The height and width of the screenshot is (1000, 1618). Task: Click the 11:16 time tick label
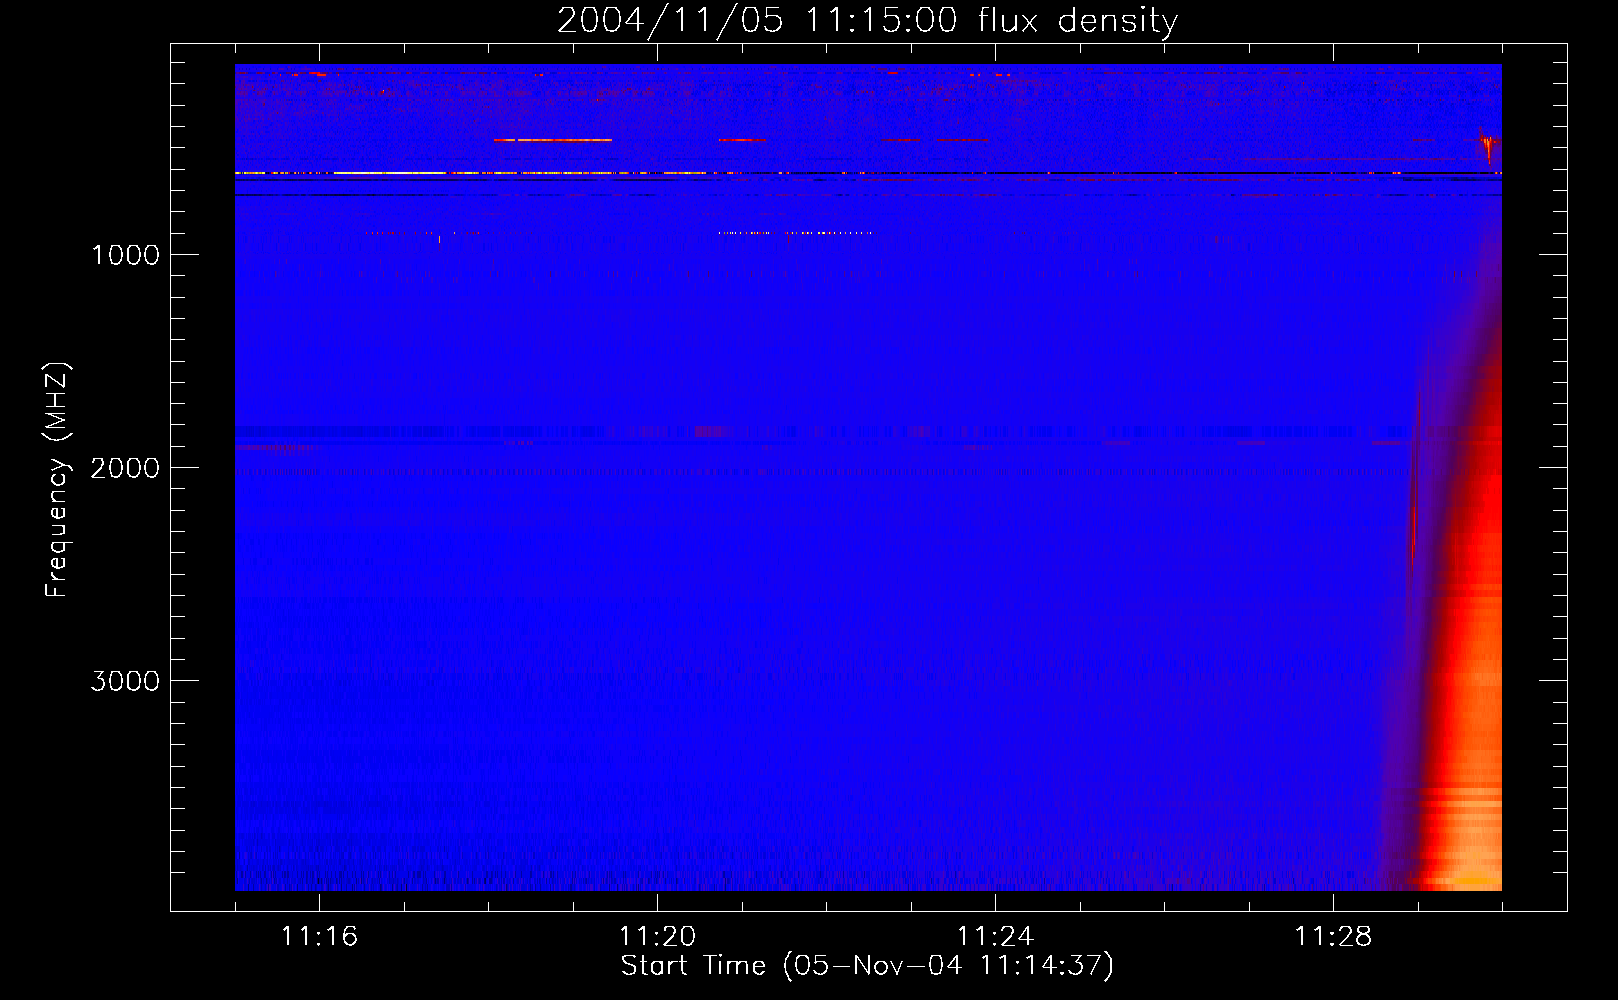(x=319, y=937)
